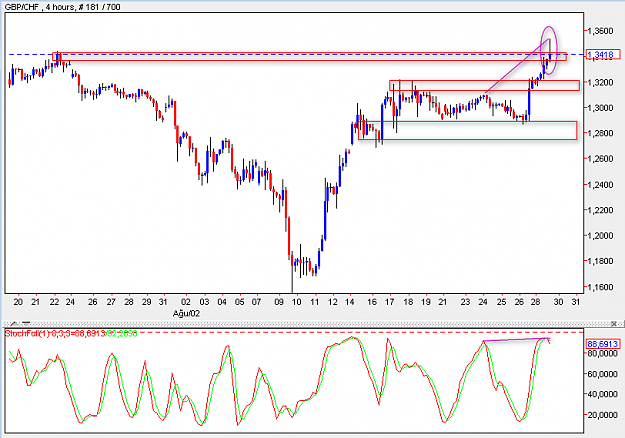Viewport: 625px width, 438px height.
Task: Click the 1,2800 price axis label
Action: [x=601, y=133]
